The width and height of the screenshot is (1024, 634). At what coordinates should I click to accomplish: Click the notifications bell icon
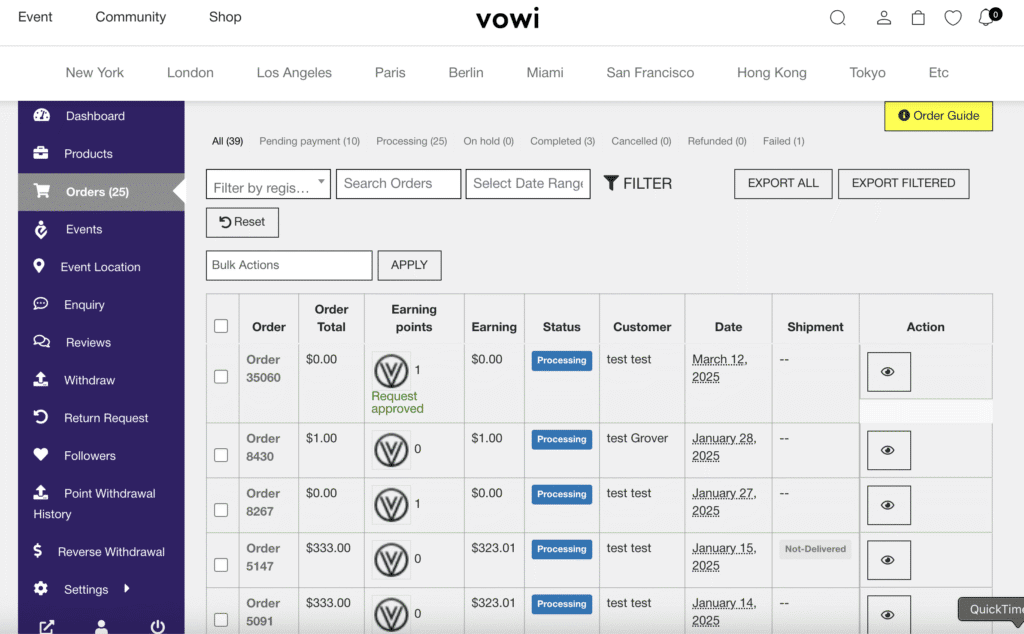point(987,18)
